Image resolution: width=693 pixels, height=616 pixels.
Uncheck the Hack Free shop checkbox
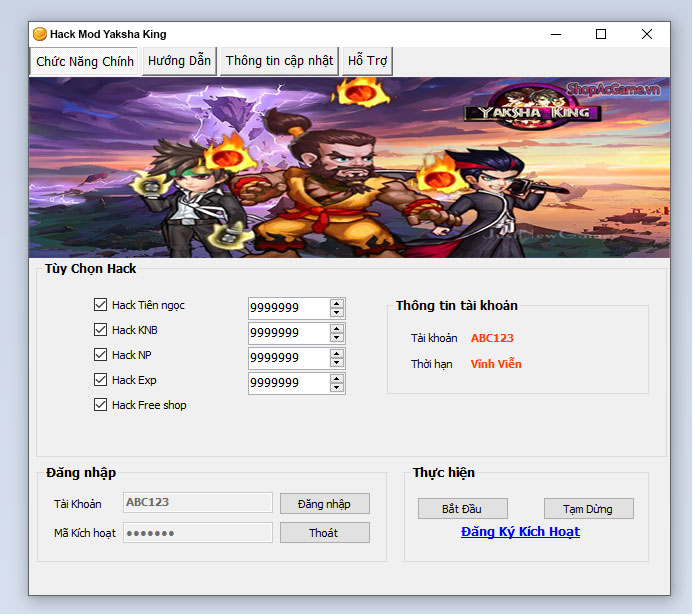click(100, 405)
